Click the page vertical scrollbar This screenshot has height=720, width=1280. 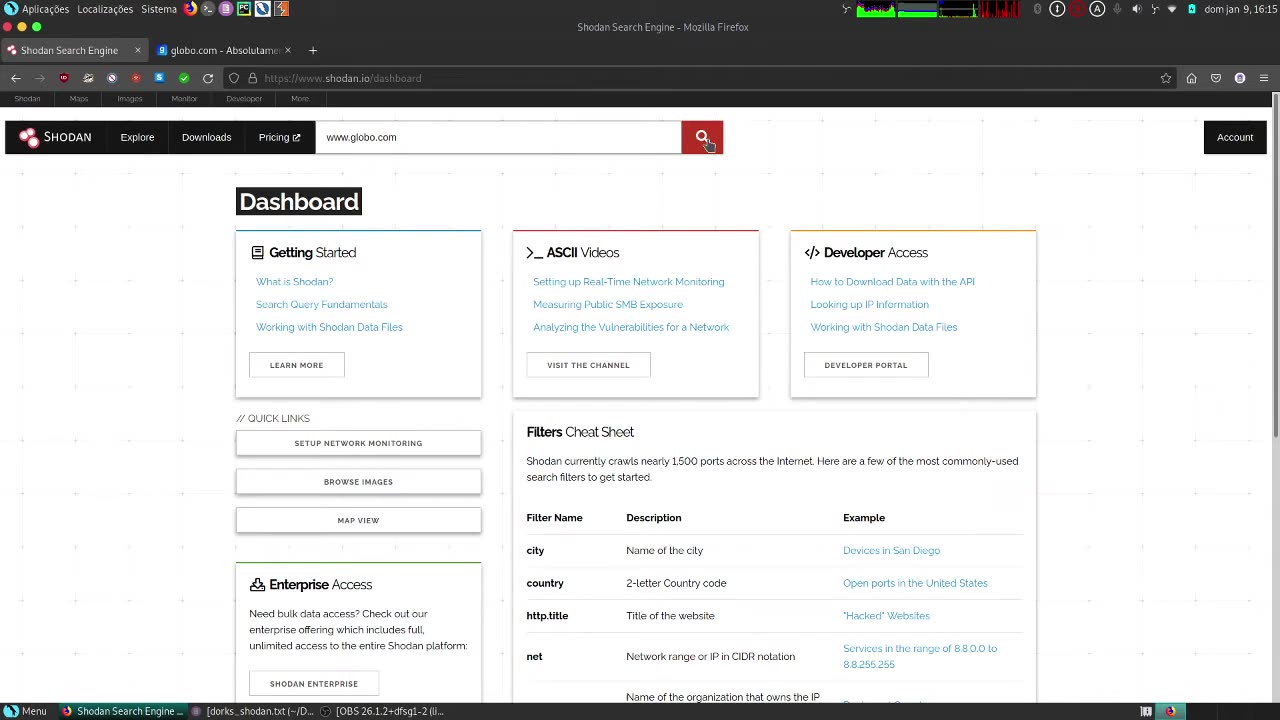pyautogui.click(x=1275, y=265)
